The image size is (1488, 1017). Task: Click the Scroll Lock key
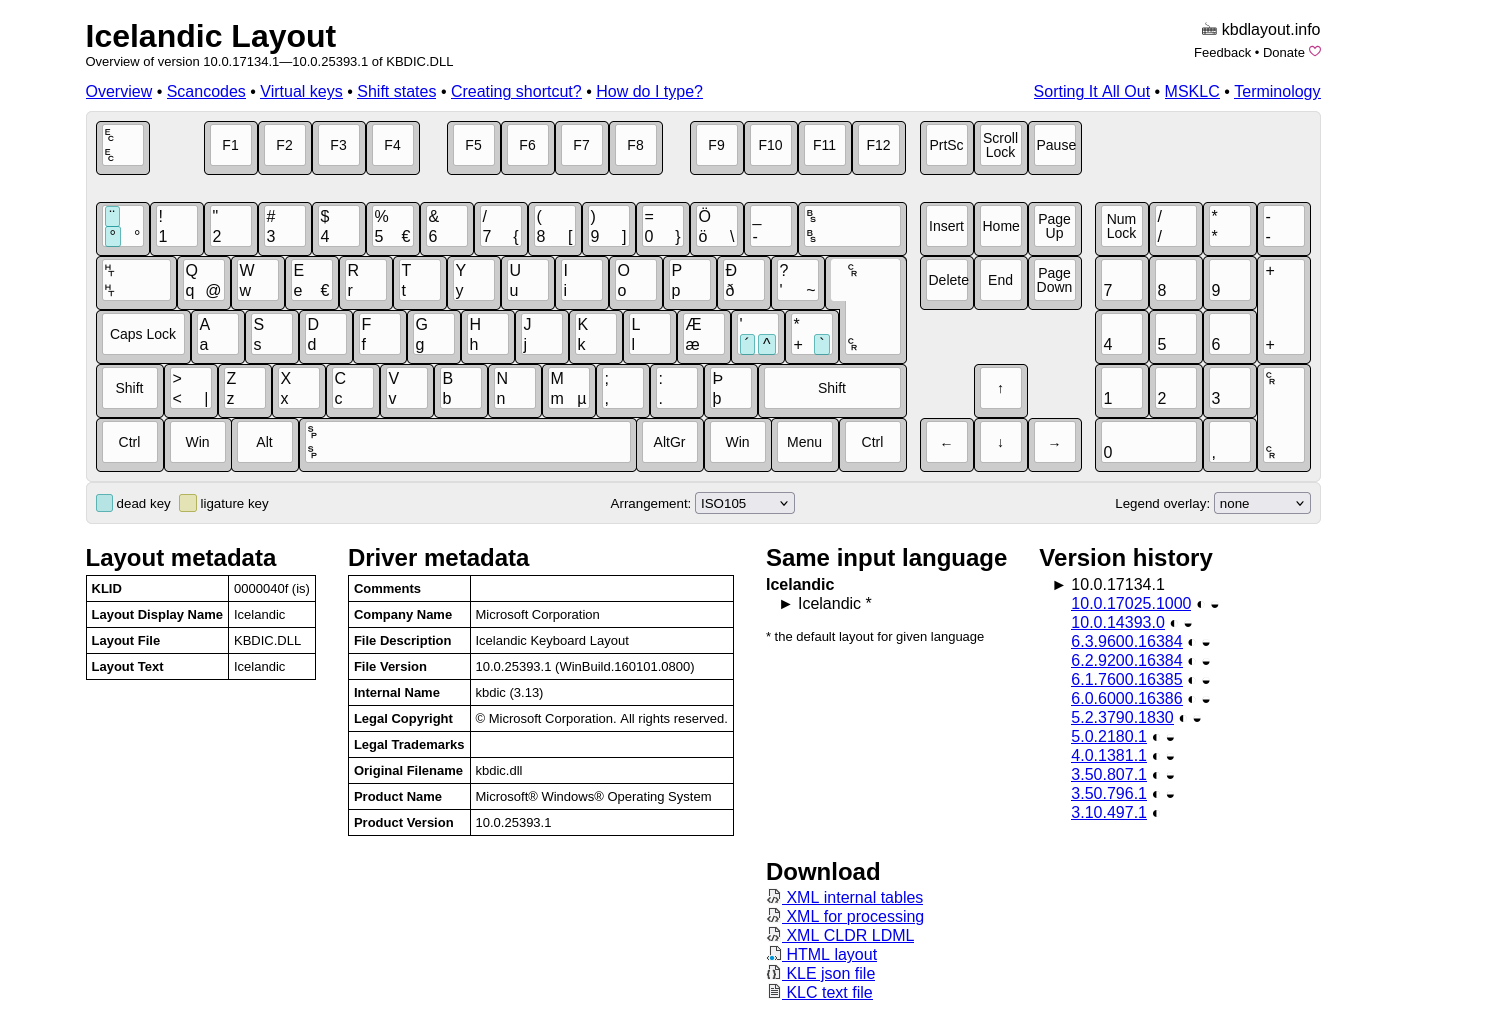point(1000,146)
